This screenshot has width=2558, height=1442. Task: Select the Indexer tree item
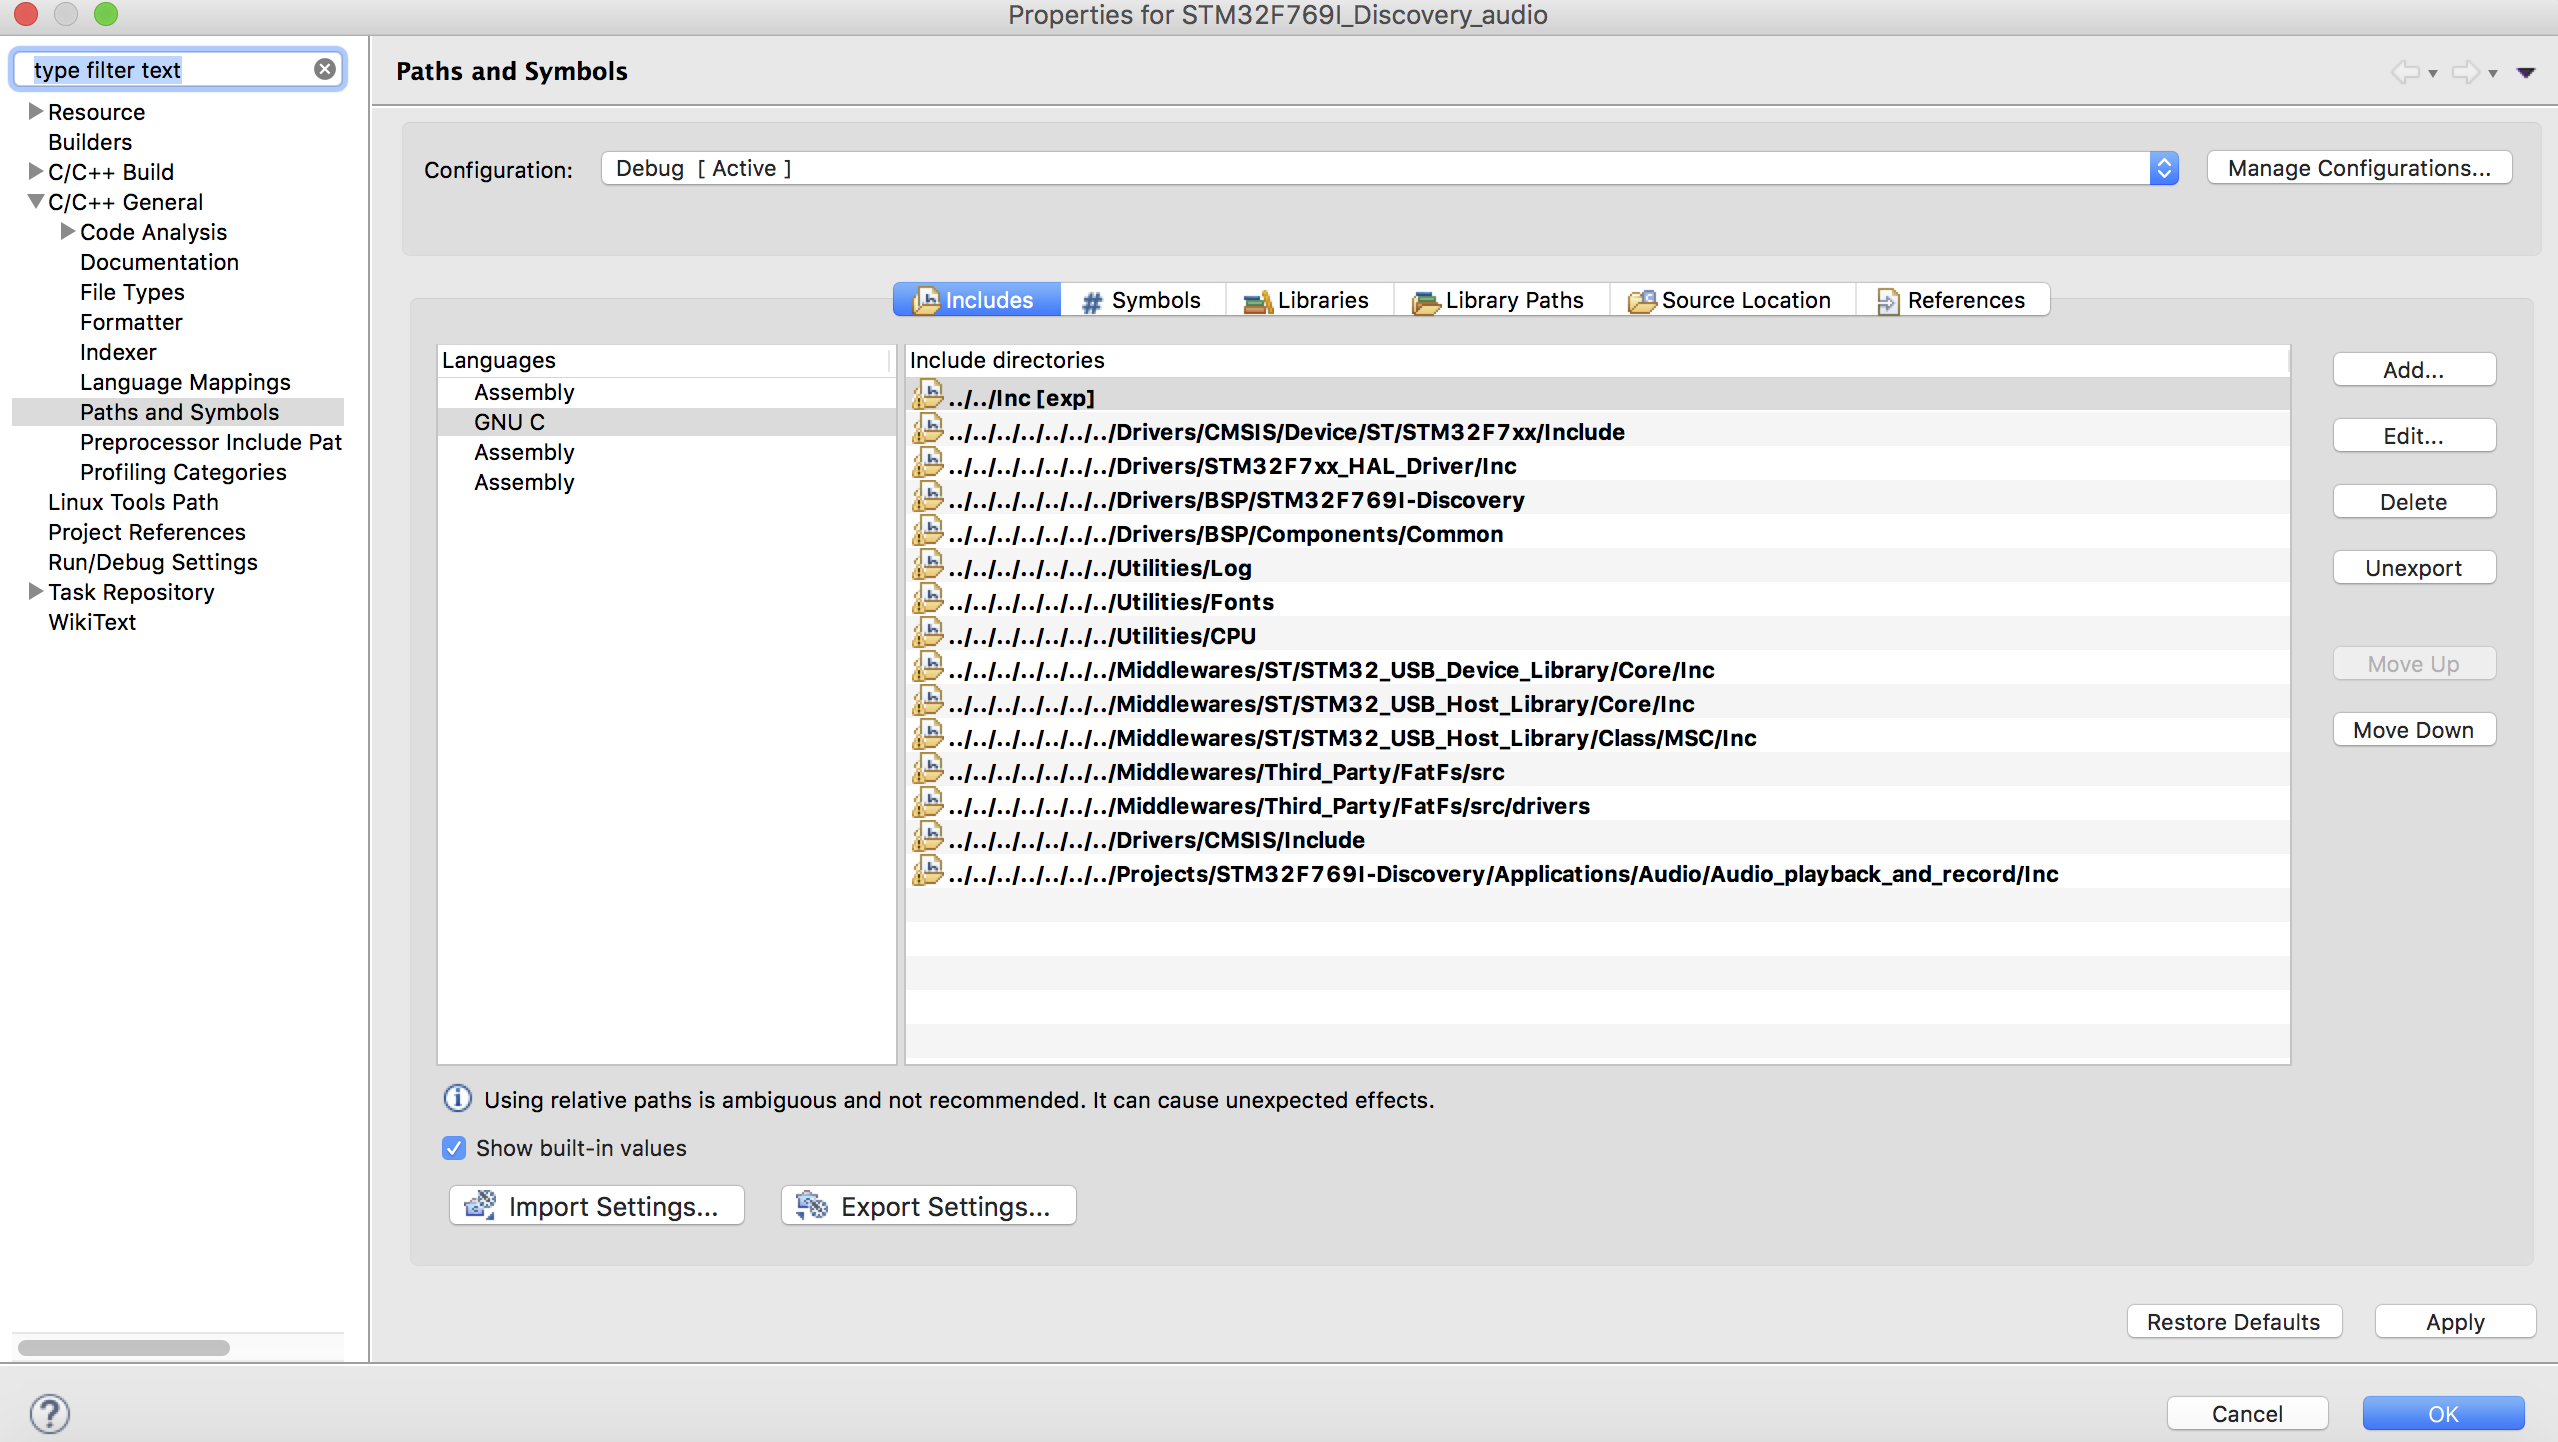coord(118,352)
